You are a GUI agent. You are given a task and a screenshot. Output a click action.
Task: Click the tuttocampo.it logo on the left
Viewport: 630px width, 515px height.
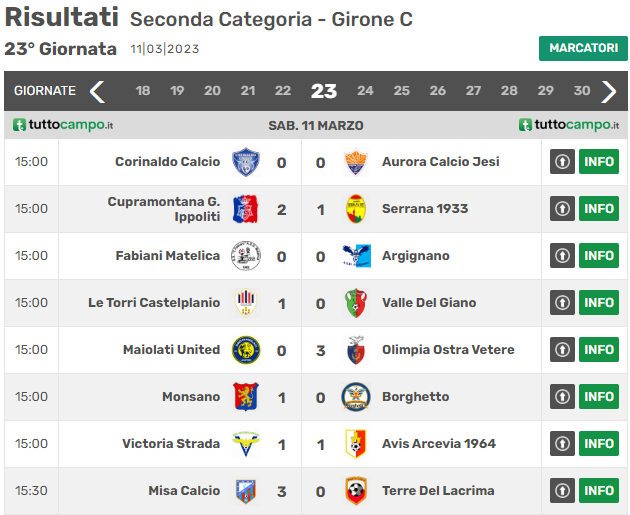click(x=63, y=125)
